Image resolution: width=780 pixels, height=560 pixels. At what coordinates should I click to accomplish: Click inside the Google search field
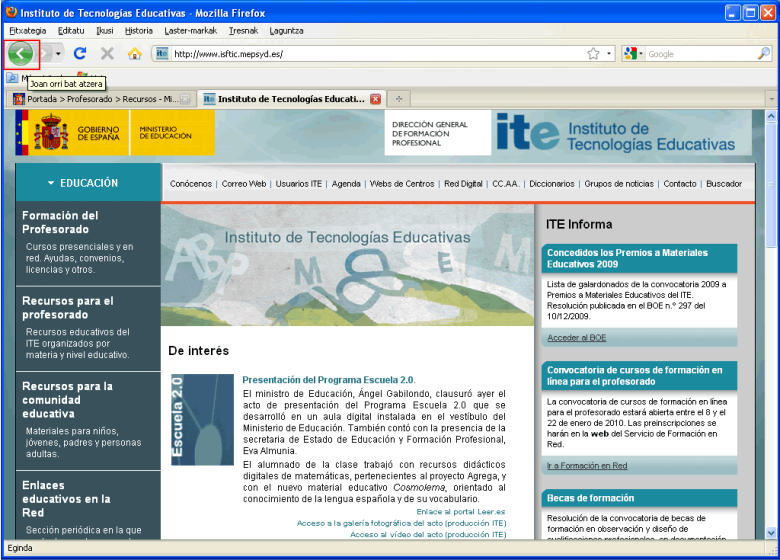click(x=700, y=54)
